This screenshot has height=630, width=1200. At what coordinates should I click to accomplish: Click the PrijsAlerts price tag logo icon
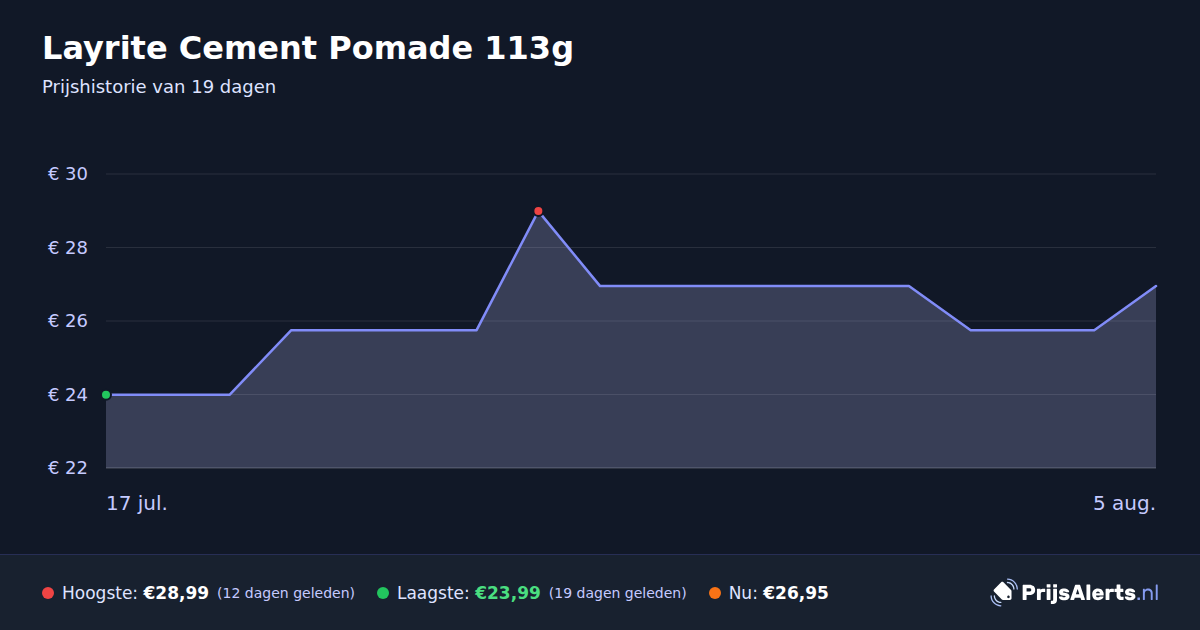pos(1003,592)
